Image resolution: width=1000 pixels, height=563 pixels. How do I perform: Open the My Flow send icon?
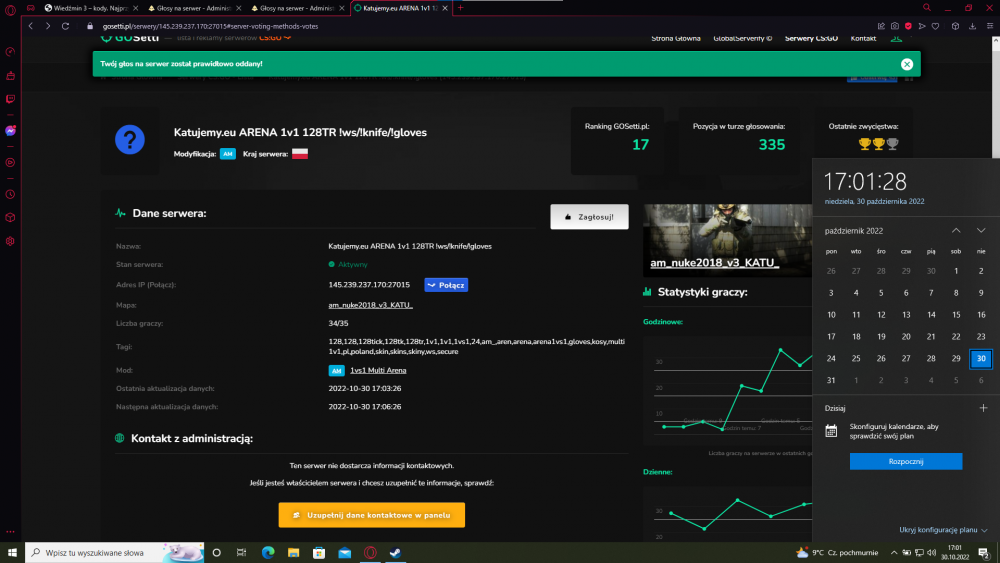click(x=922, y=26)
